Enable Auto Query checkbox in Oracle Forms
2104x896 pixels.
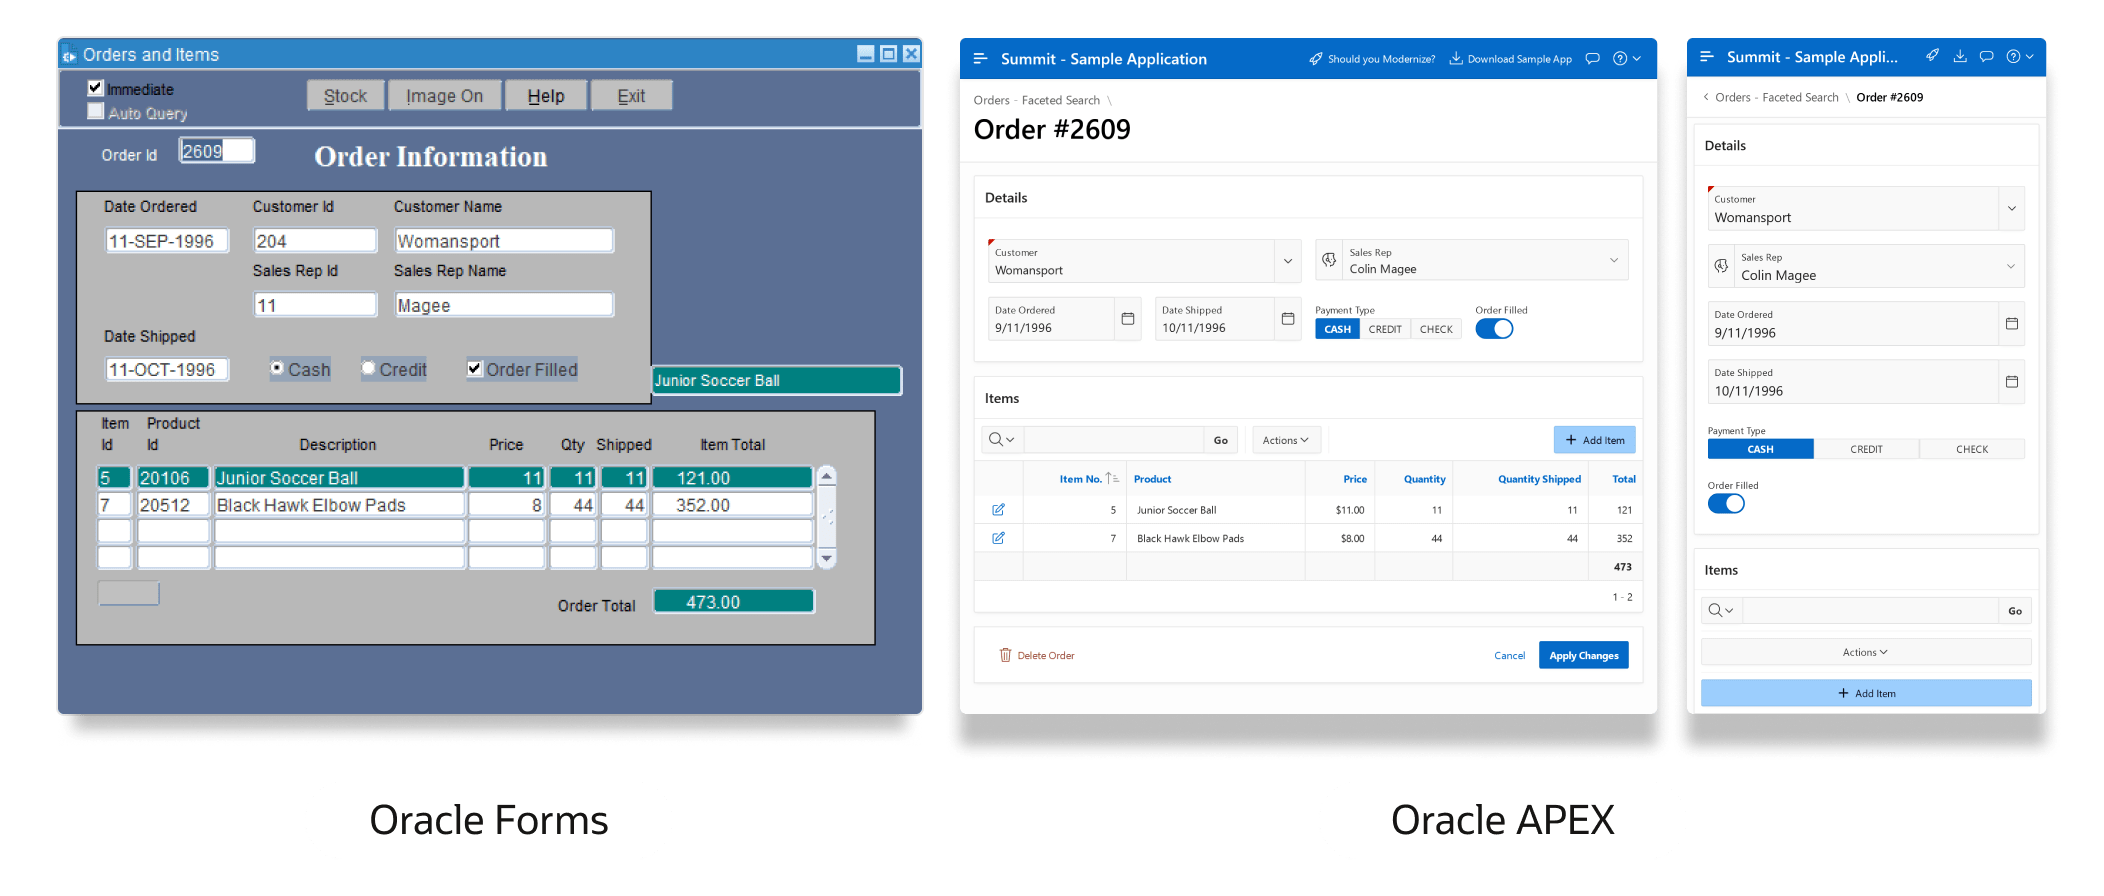point(96,111)
